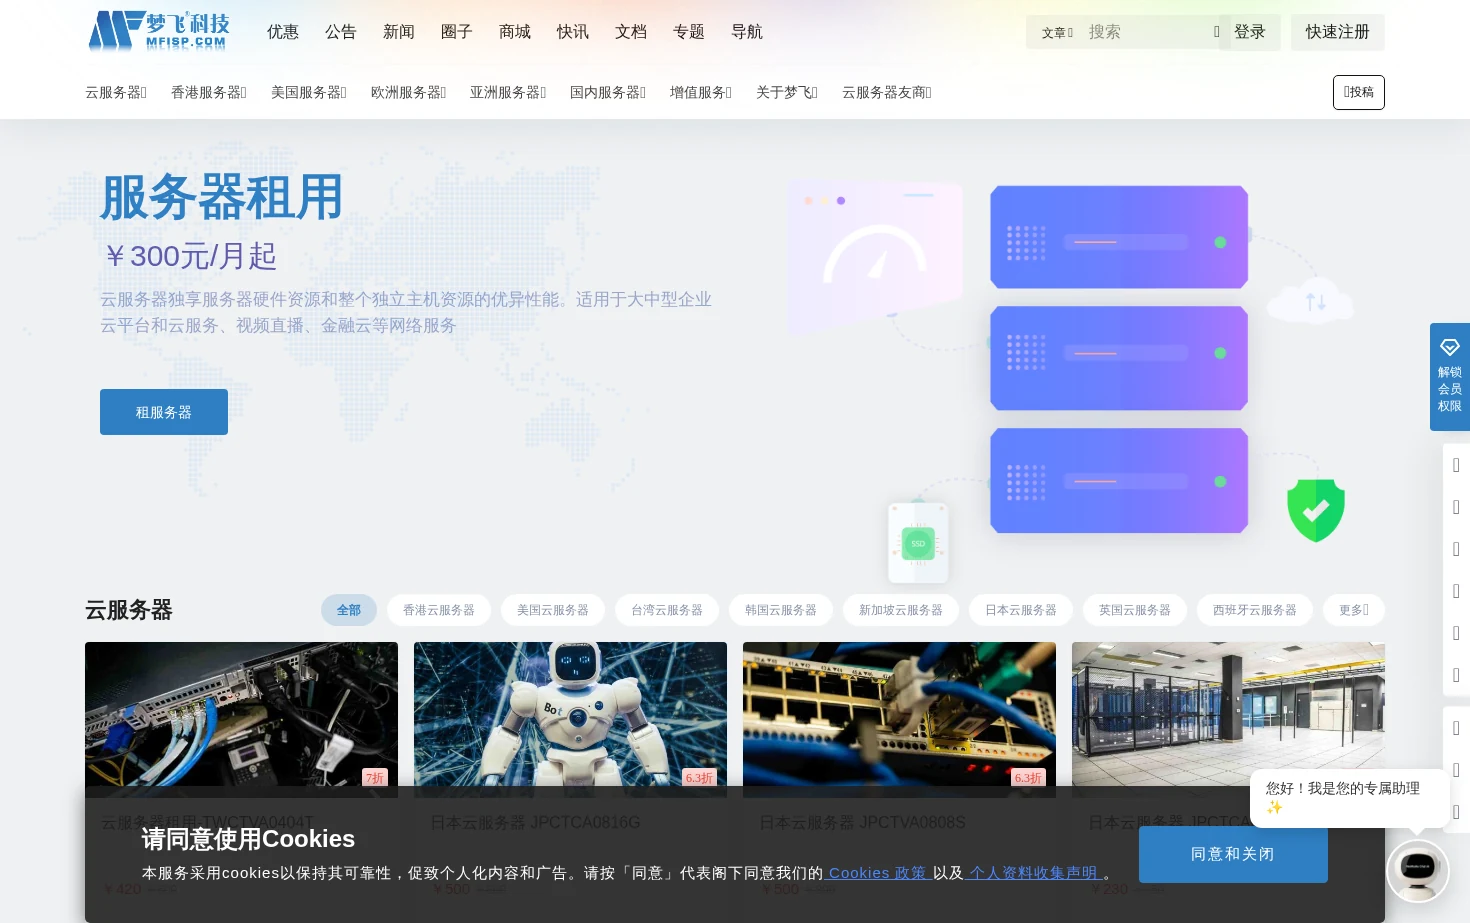Screen dimensions: 1470x923
Task: Open 专题 in top navigation
Action: click(689, 32)
